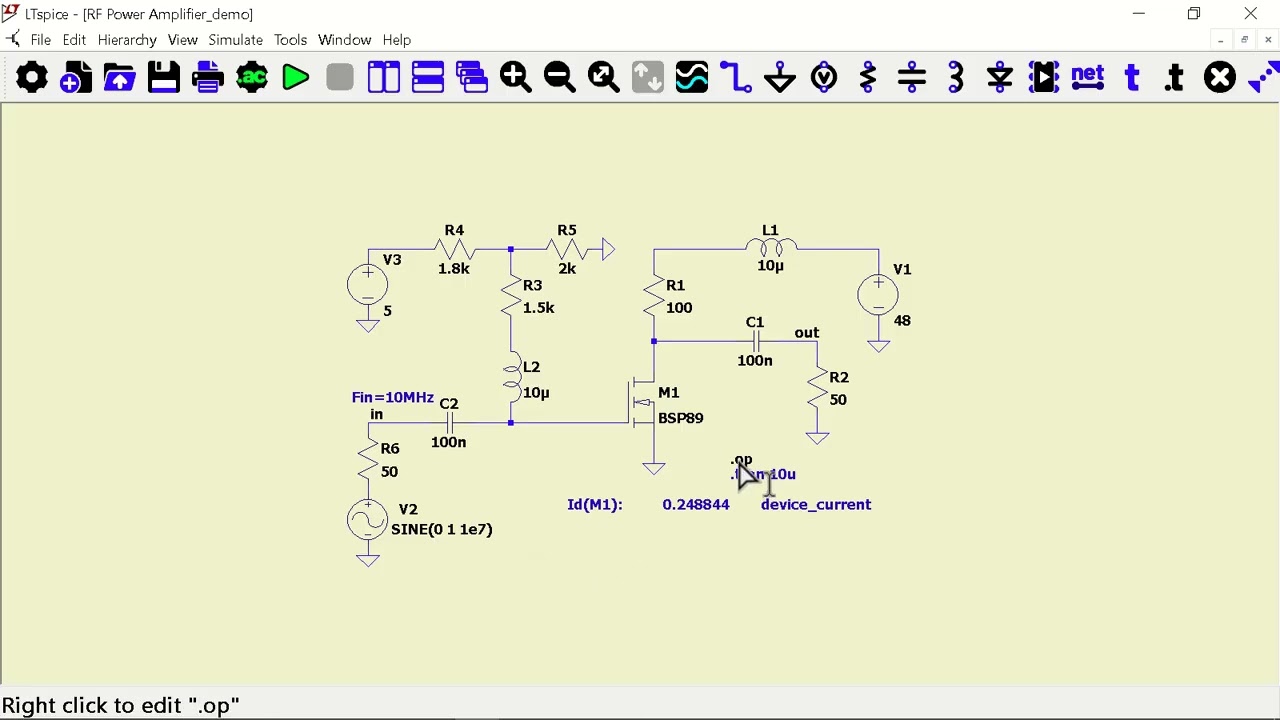Viewport: 1280px width, 720px height.
Task: Minimize the inner schematic document
Action: click(x=1220, y=40)
